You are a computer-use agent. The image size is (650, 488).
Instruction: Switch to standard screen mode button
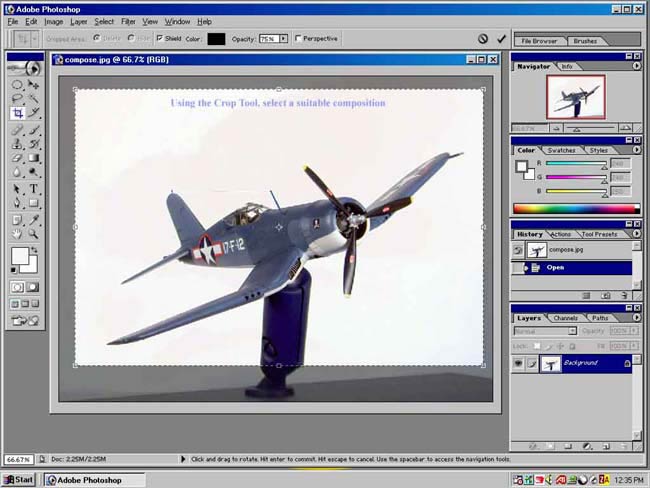click(15, 304)
